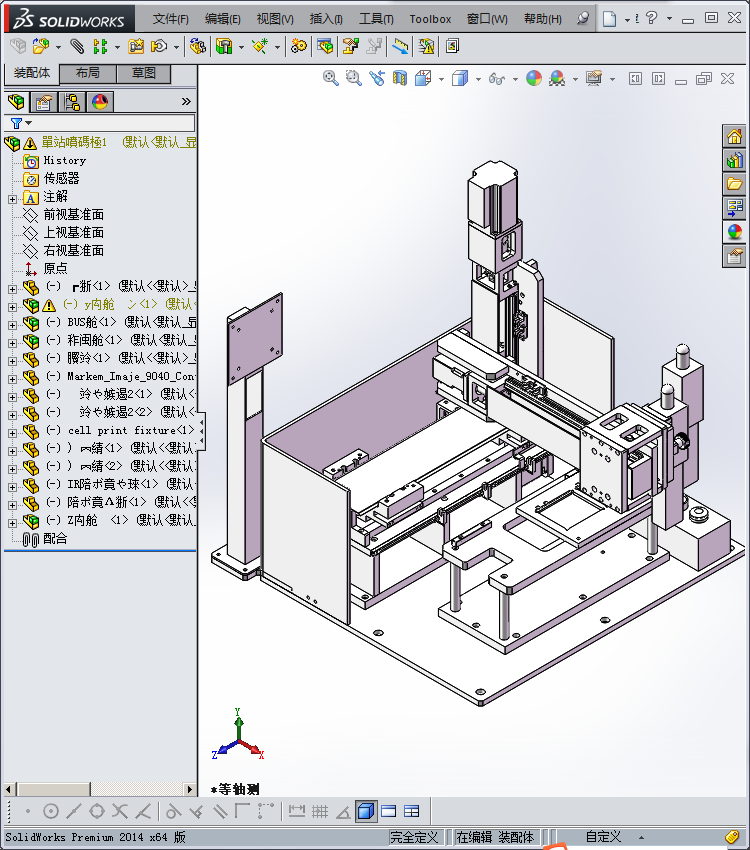
Task: Click the Exploded View icon
Action: coord(351,47)
